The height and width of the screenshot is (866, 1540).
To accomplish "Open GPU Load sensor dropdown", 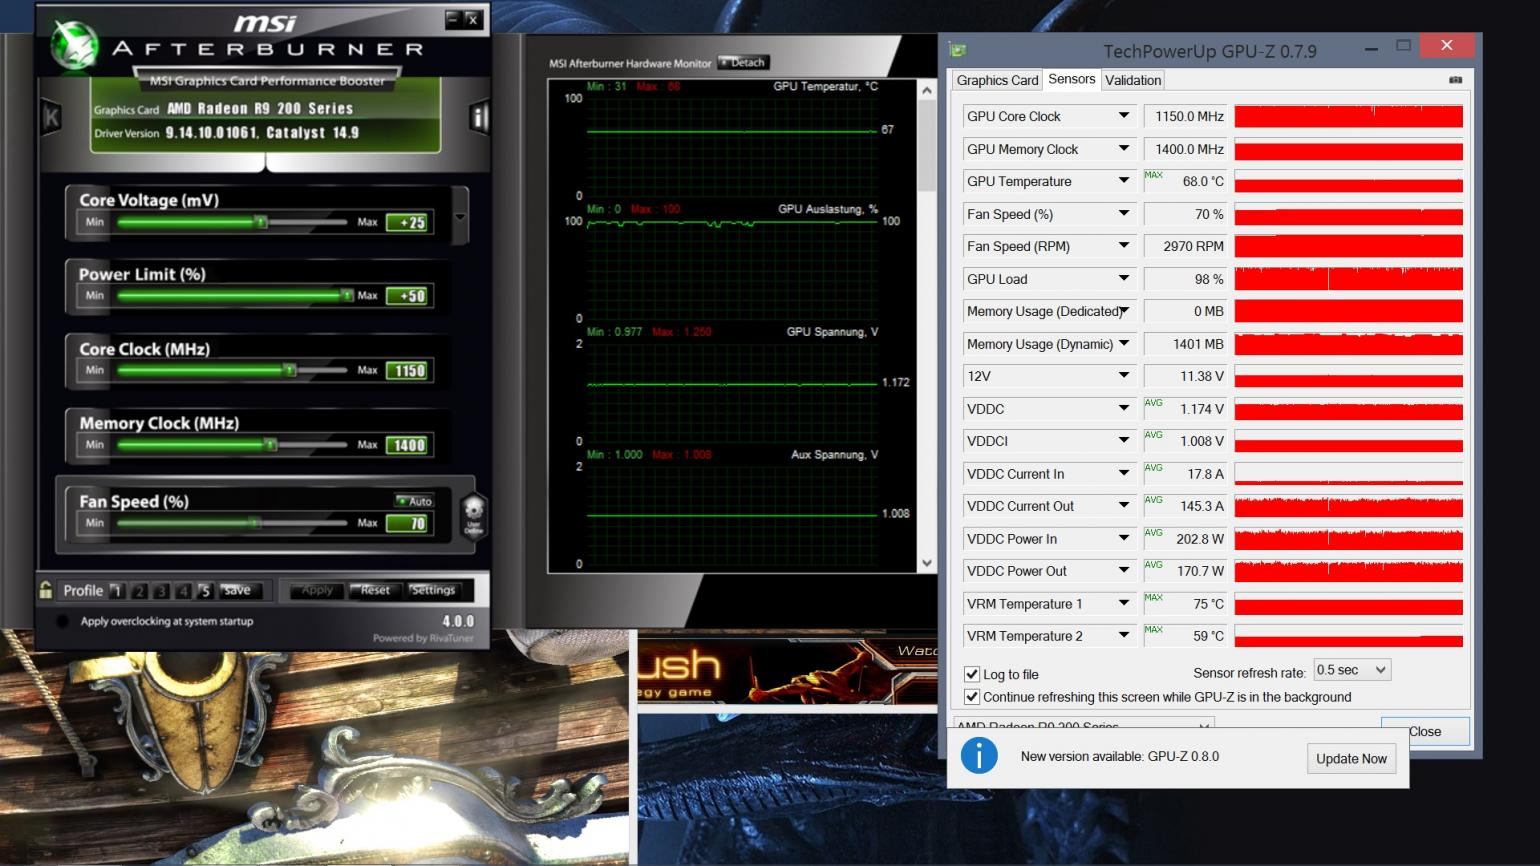I will pyautogui.click(x=1124, y=279).
